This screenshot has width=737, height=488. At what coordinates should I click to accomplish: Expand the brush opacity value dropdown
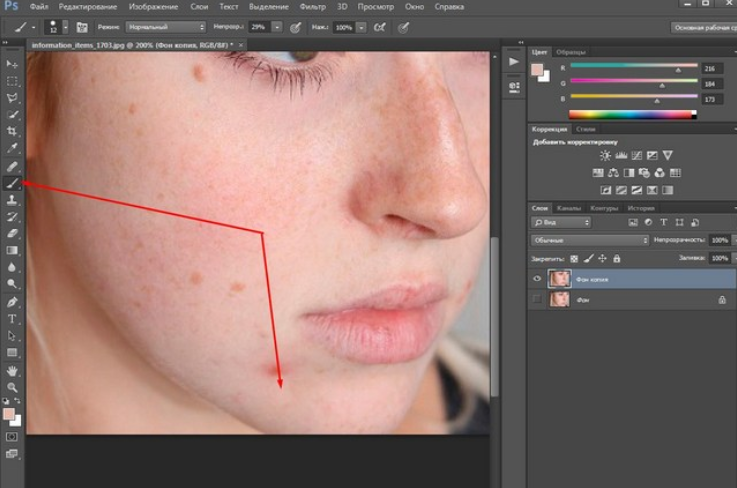277,27
